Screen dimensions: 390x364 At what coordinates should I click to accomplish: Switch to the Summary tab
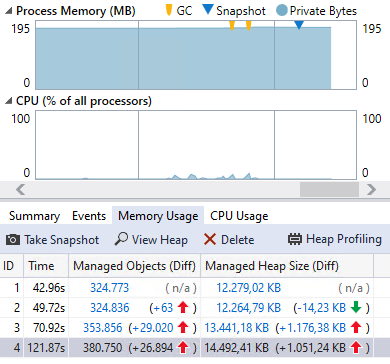[x=34, y=216]
